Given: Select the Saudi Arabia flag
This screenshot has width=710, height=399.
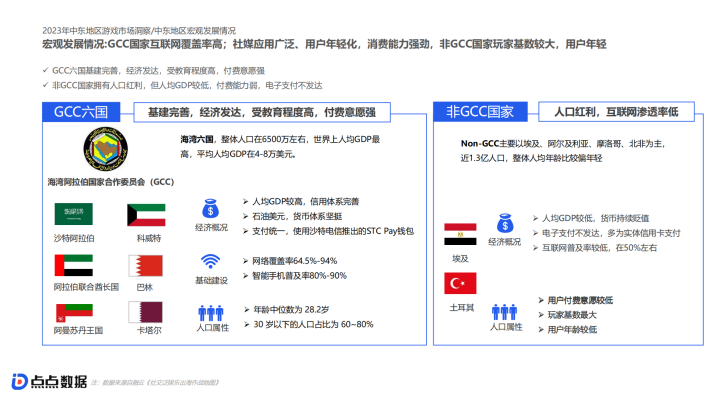Looking at the screenshot, I should tap(73, 214).
